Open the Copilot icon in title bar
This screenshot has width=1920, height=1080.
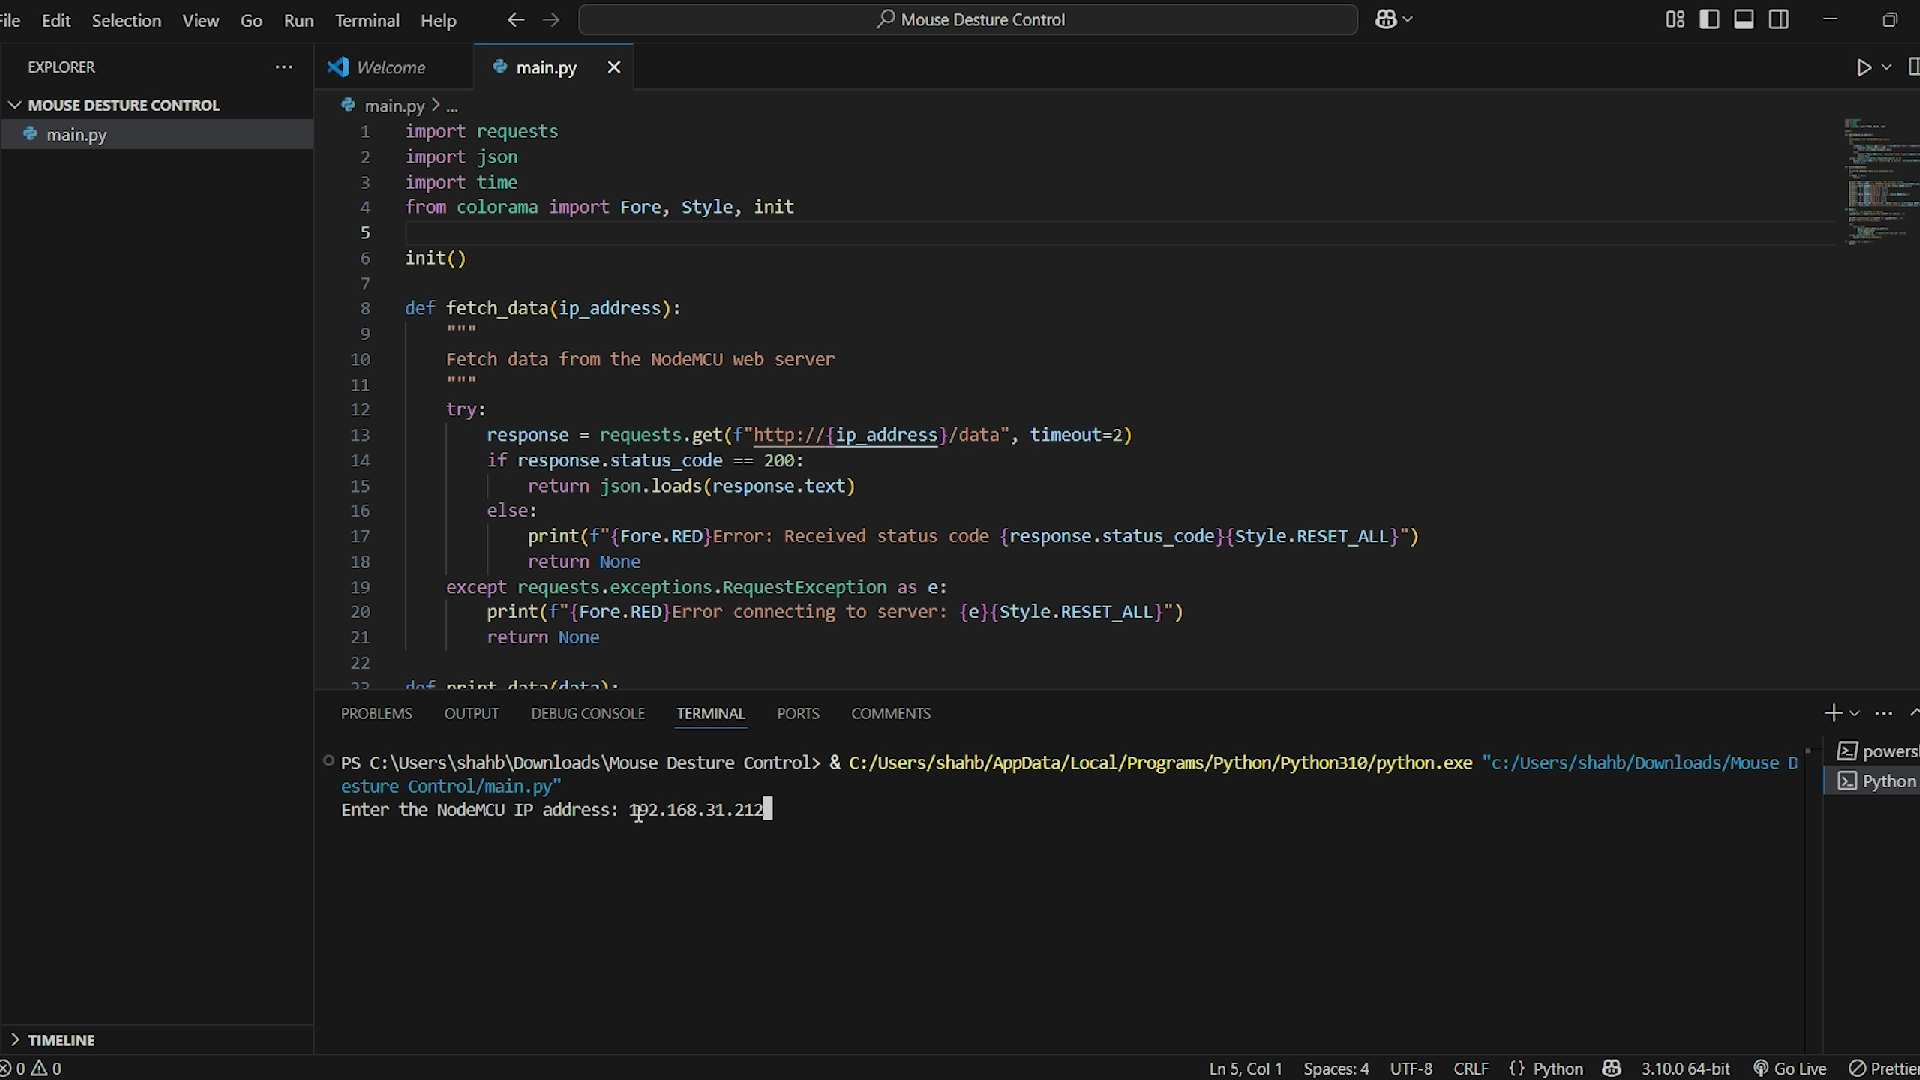tap(1386, 19)
